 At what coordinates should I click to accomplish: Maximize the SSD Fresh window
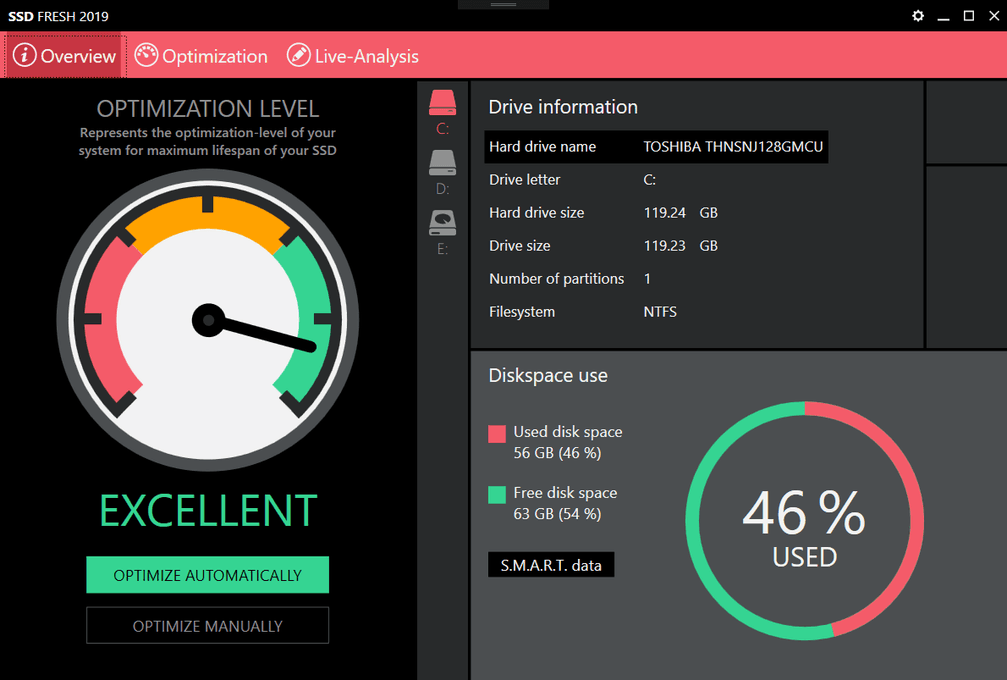point(968,16)
